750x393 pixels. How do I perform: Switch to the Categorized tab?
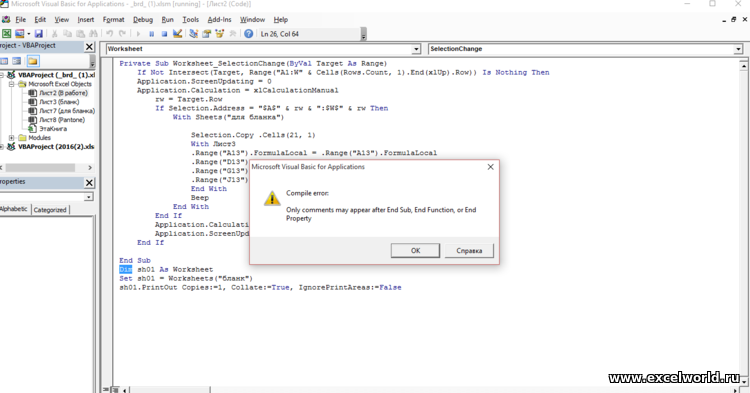[x=50, y=209]
